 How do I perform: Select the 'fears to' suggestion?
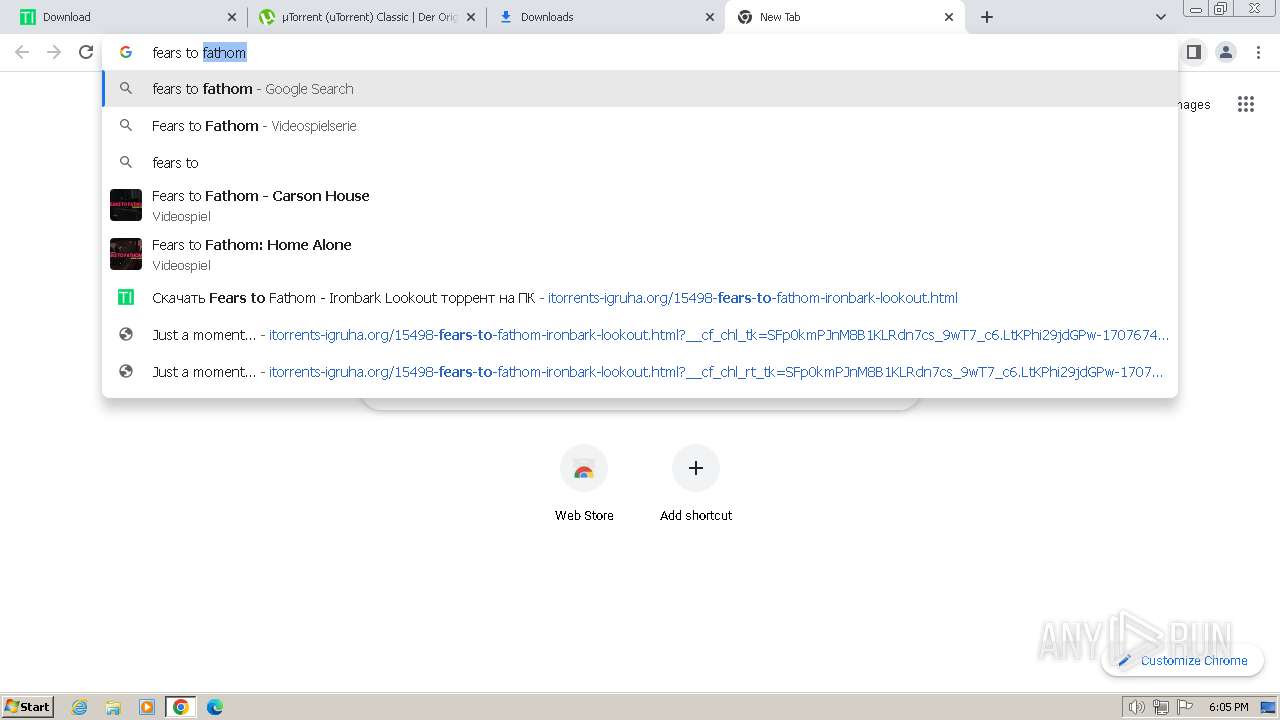pyautogui.click(x=640, y=162)
